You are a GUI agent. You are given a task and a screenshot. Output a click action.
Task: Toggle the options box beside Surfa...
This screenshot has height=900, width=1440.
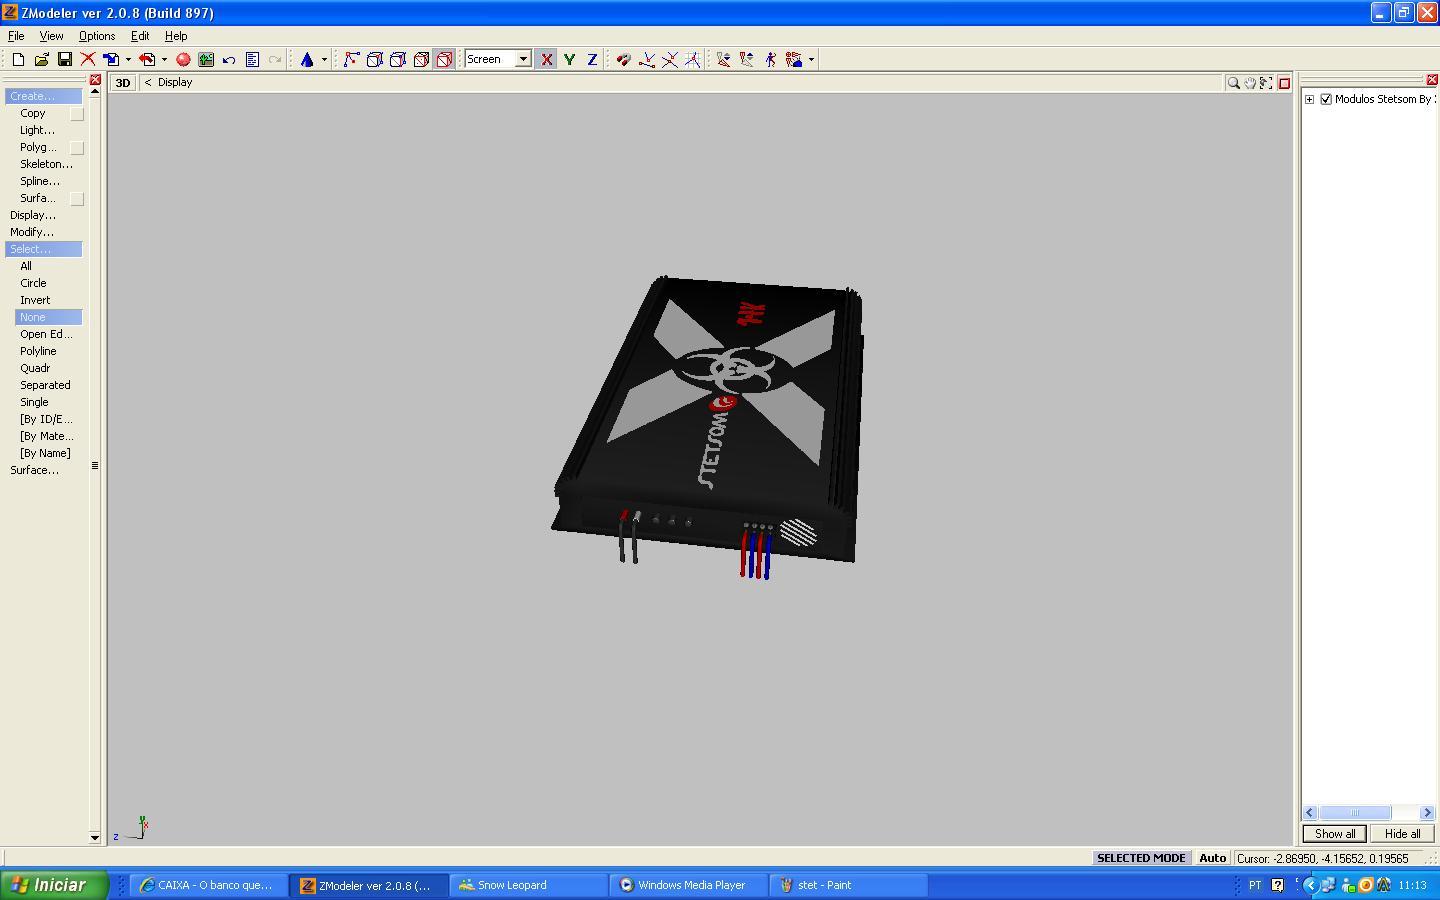coord(77,199)
